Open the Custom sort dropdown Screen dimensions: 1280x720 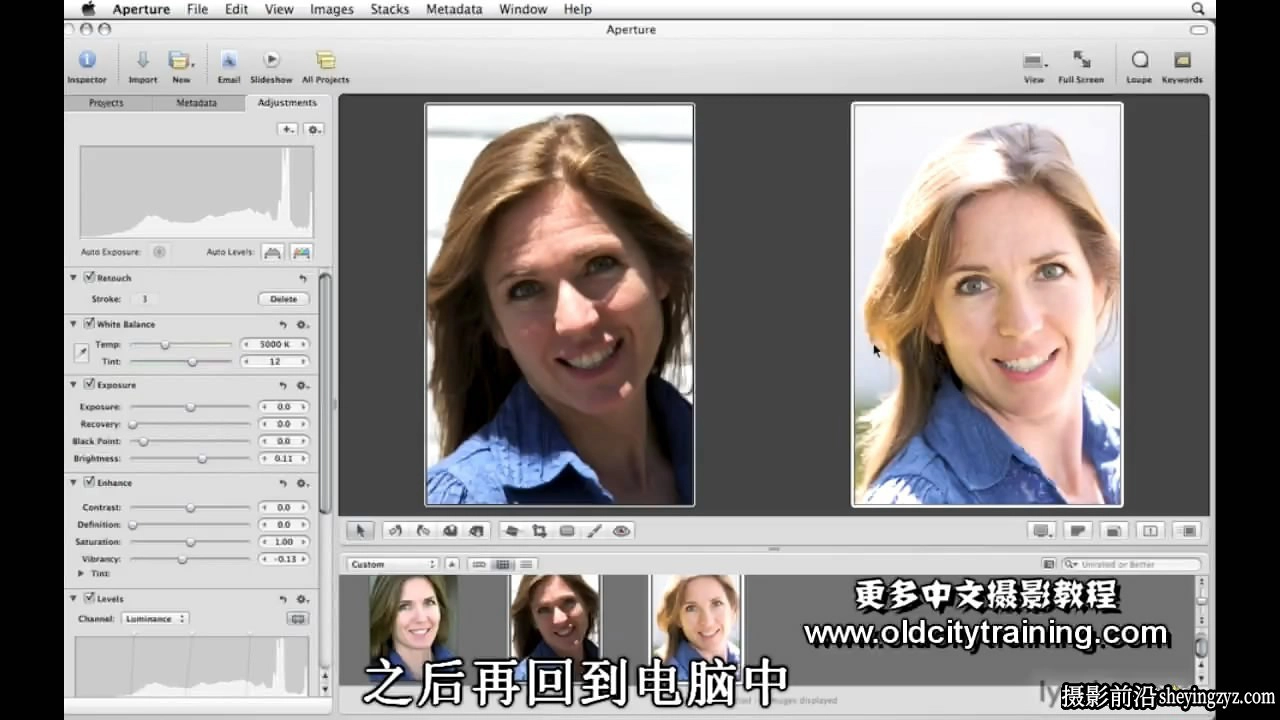393,564
